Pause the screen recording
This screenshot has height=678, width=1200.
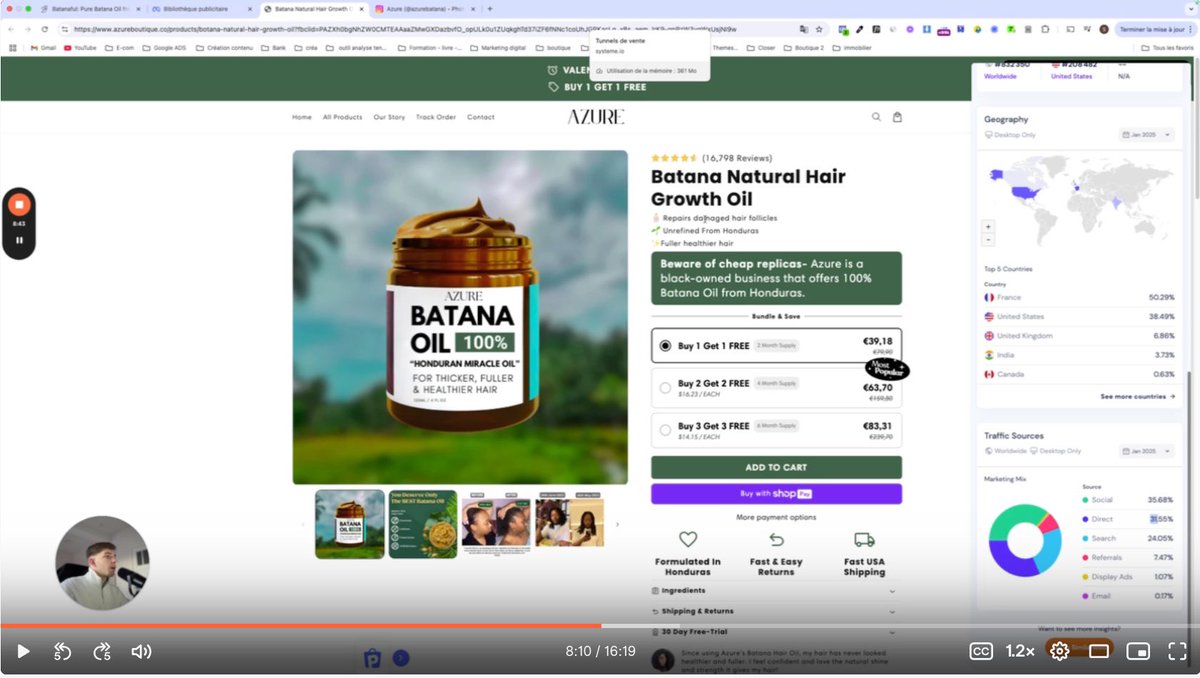(x=18, y=240)
